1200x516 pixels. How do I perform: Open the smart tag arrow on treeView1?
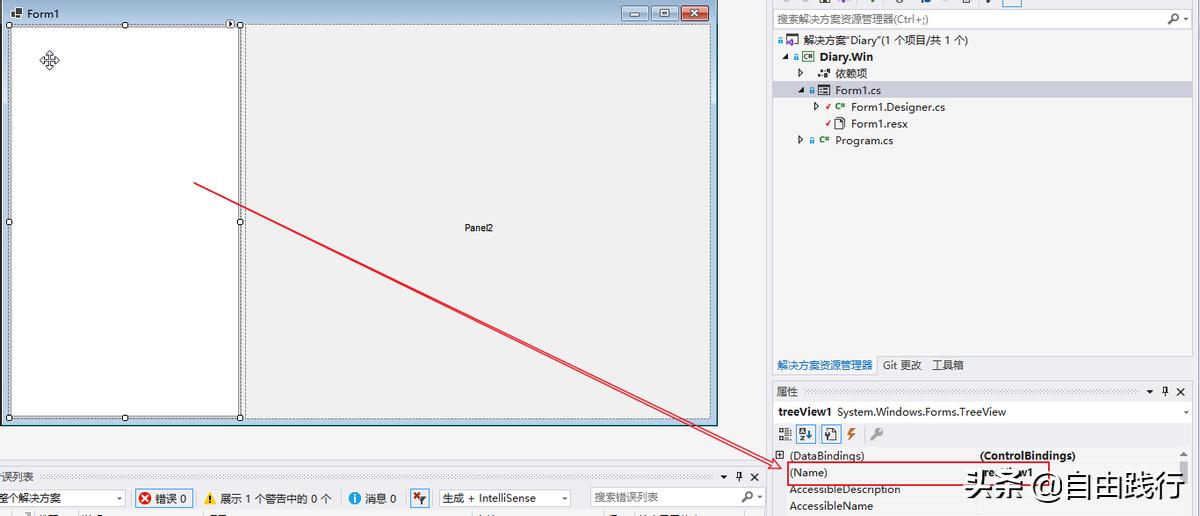231,23
